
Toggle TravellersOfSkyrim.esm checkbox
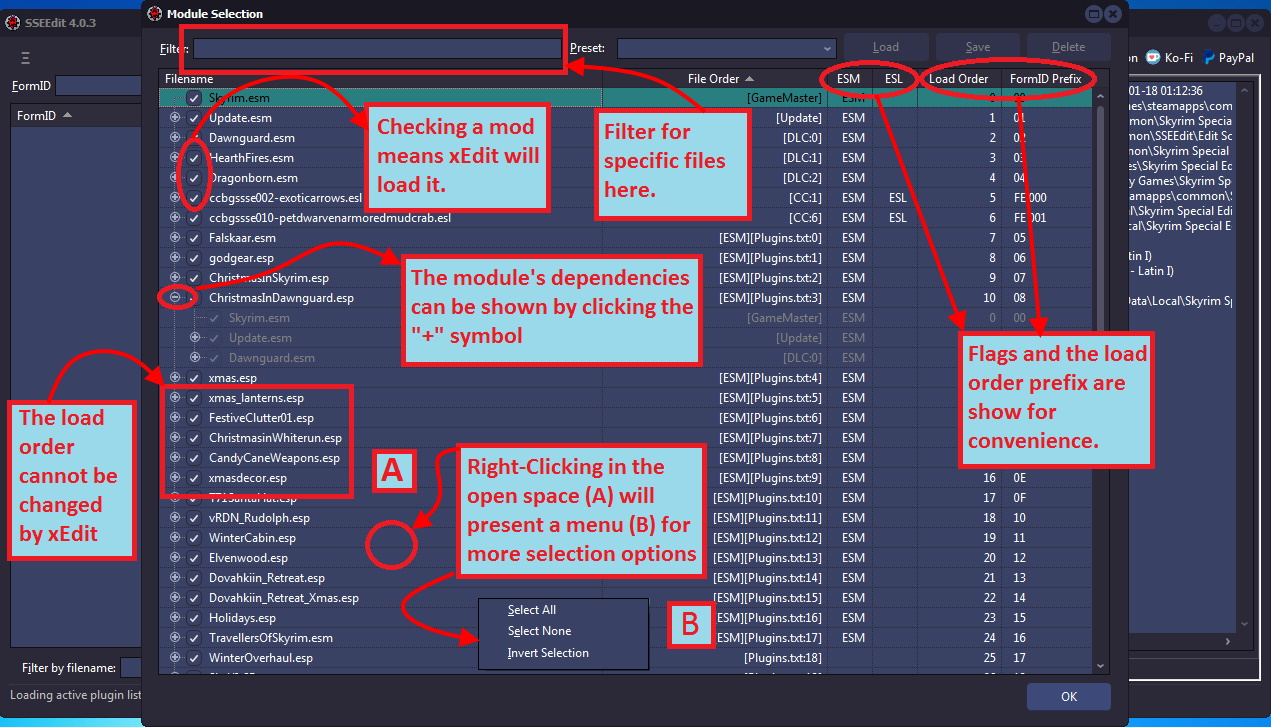click(194, 638)
